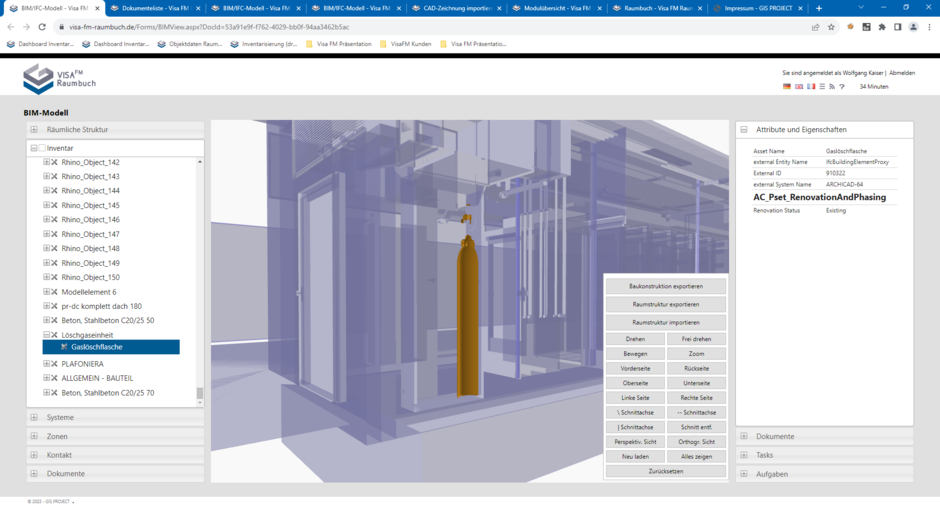This screenshot has height=509, width=940.
Task: Select Beton, Stahlbeton C20/25 70 item
Action: pyautogui.click(x=107, y=393)
